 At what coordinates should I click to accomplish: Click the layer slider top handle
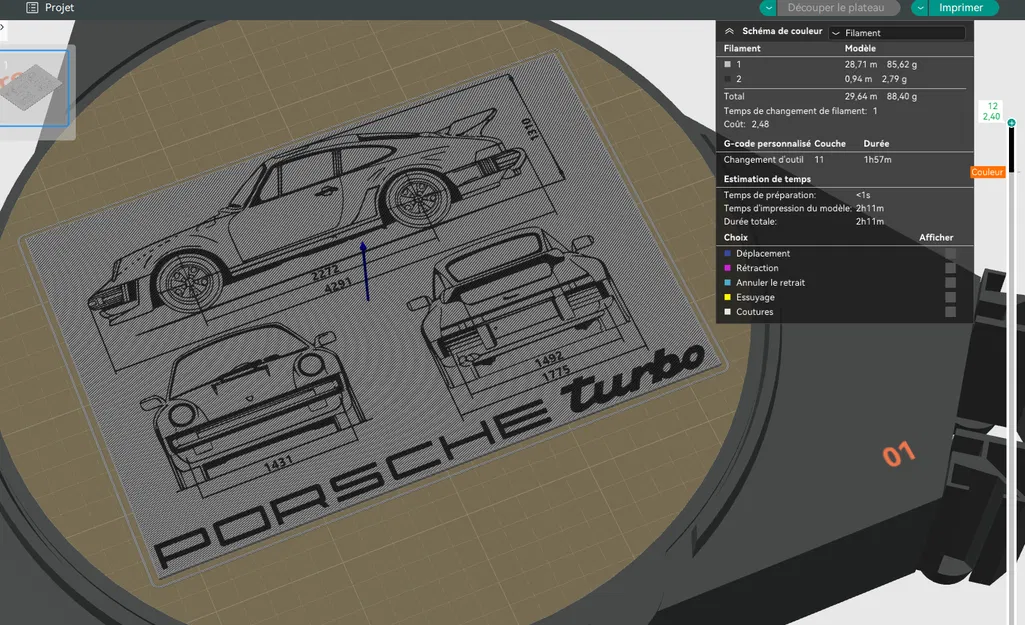[1011, 124]
